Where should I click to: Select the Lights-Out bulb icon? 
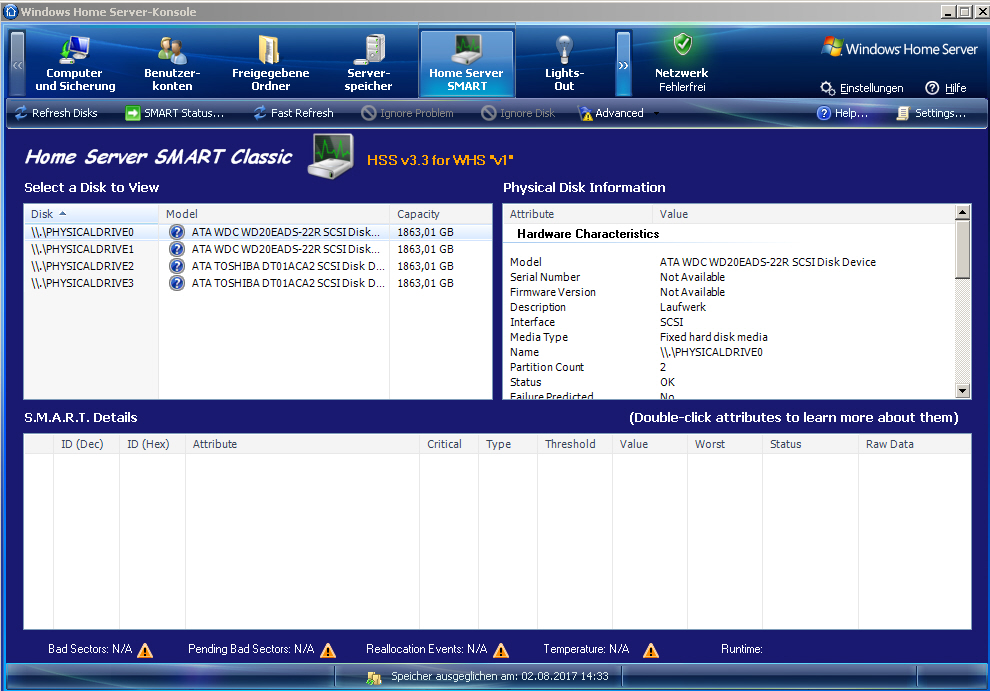click(566, 48)
